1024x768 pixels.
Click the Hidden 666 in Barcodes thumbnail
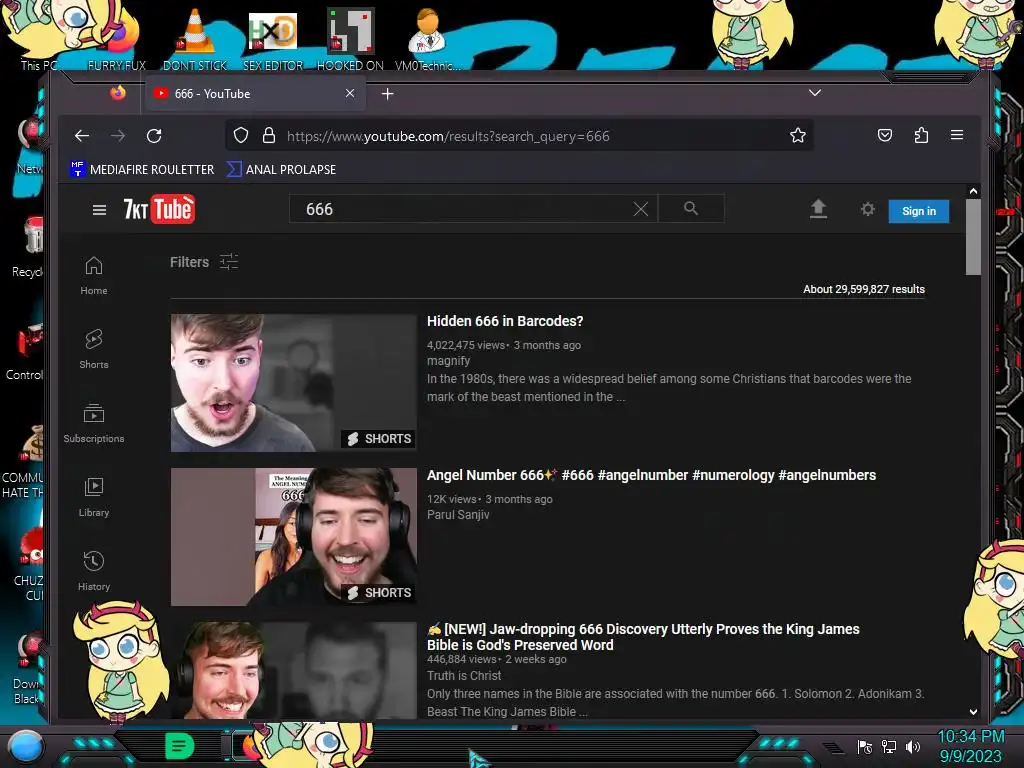tap(293, 383)
